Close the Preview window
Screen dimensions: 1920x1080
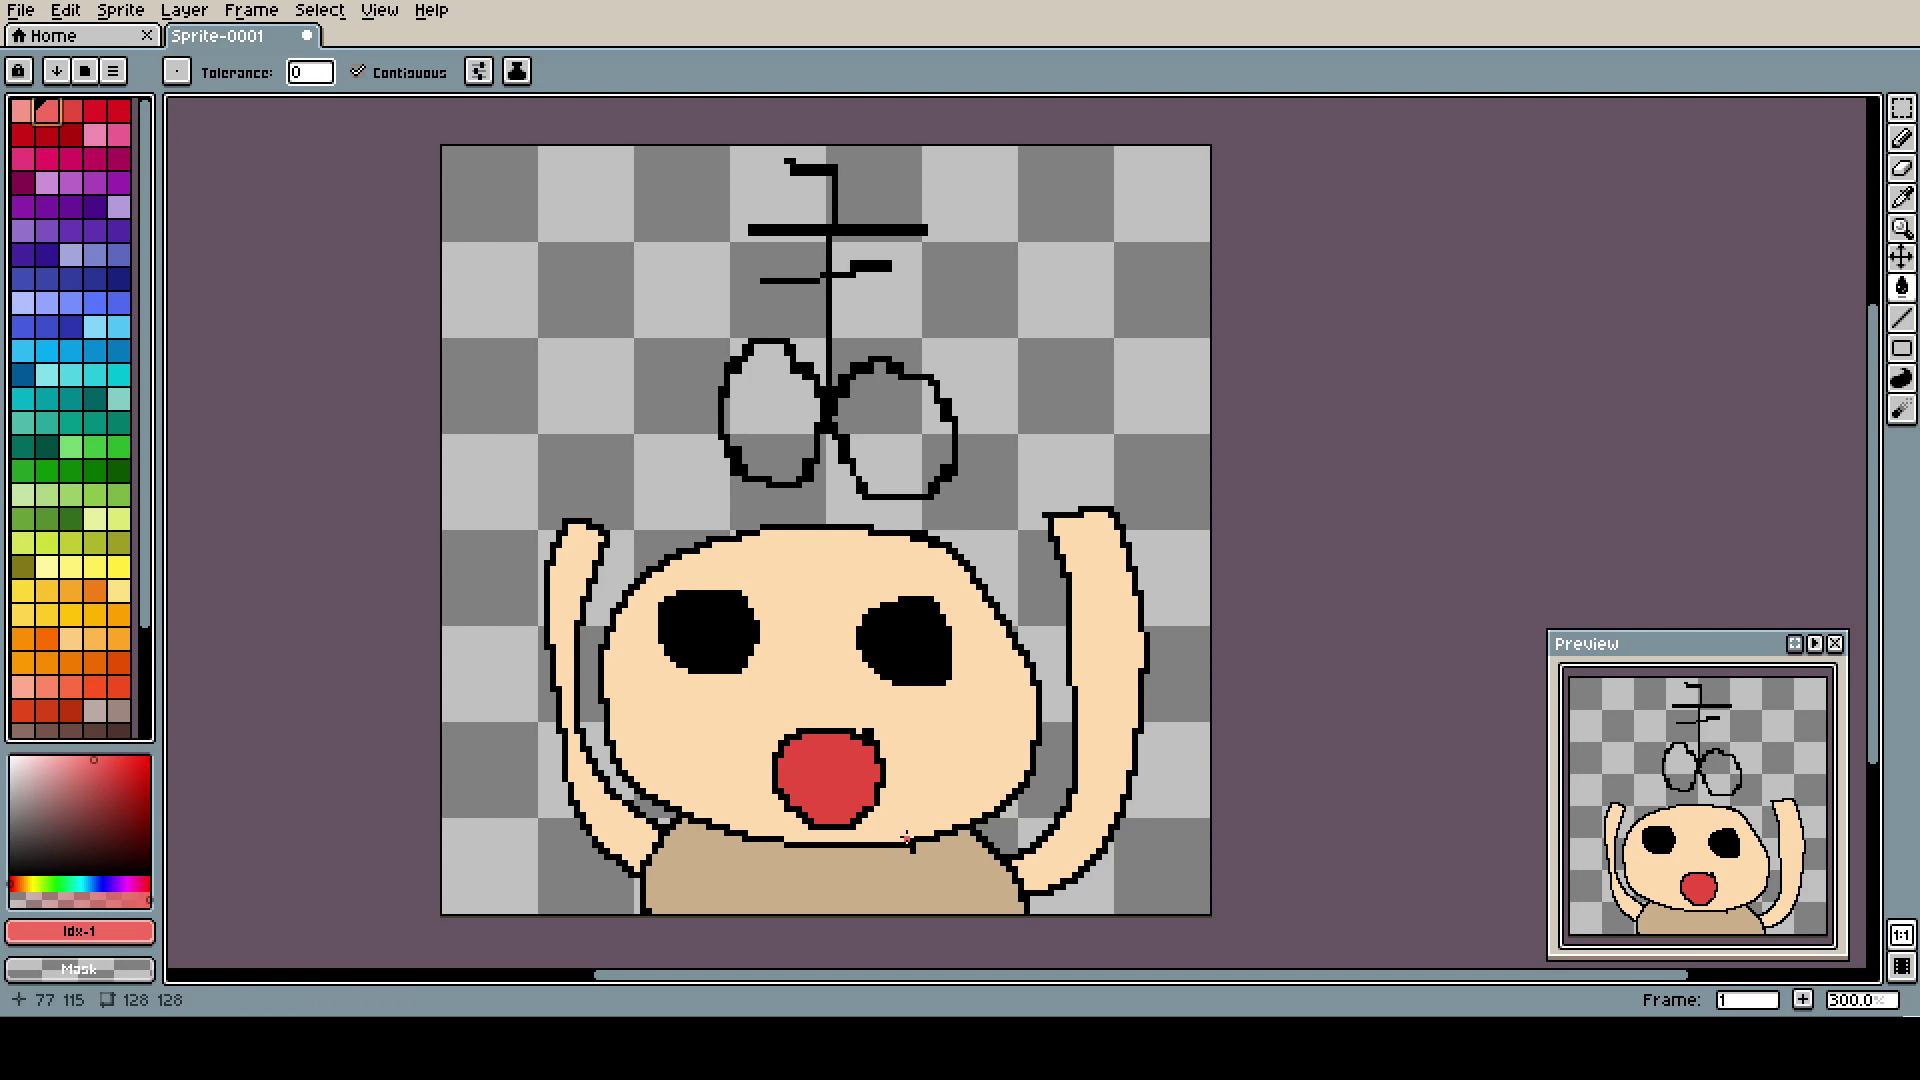point(1835,644)
